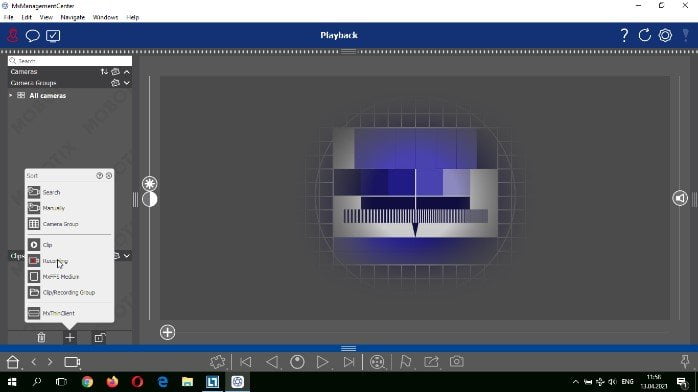Open the help question mark in header
Viewport: 698px width, 392px height.
(x=624, y=35)
